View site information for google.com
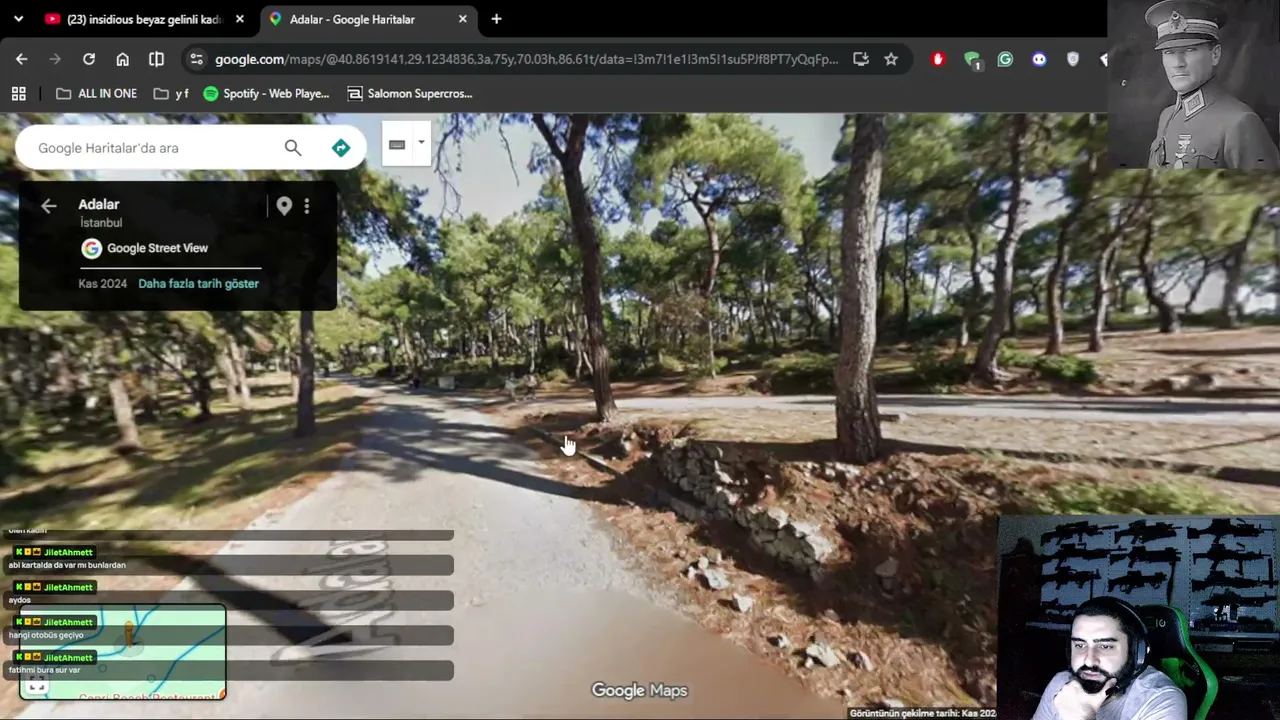The width and height of the screenshot is (1280, 720). 196,59
